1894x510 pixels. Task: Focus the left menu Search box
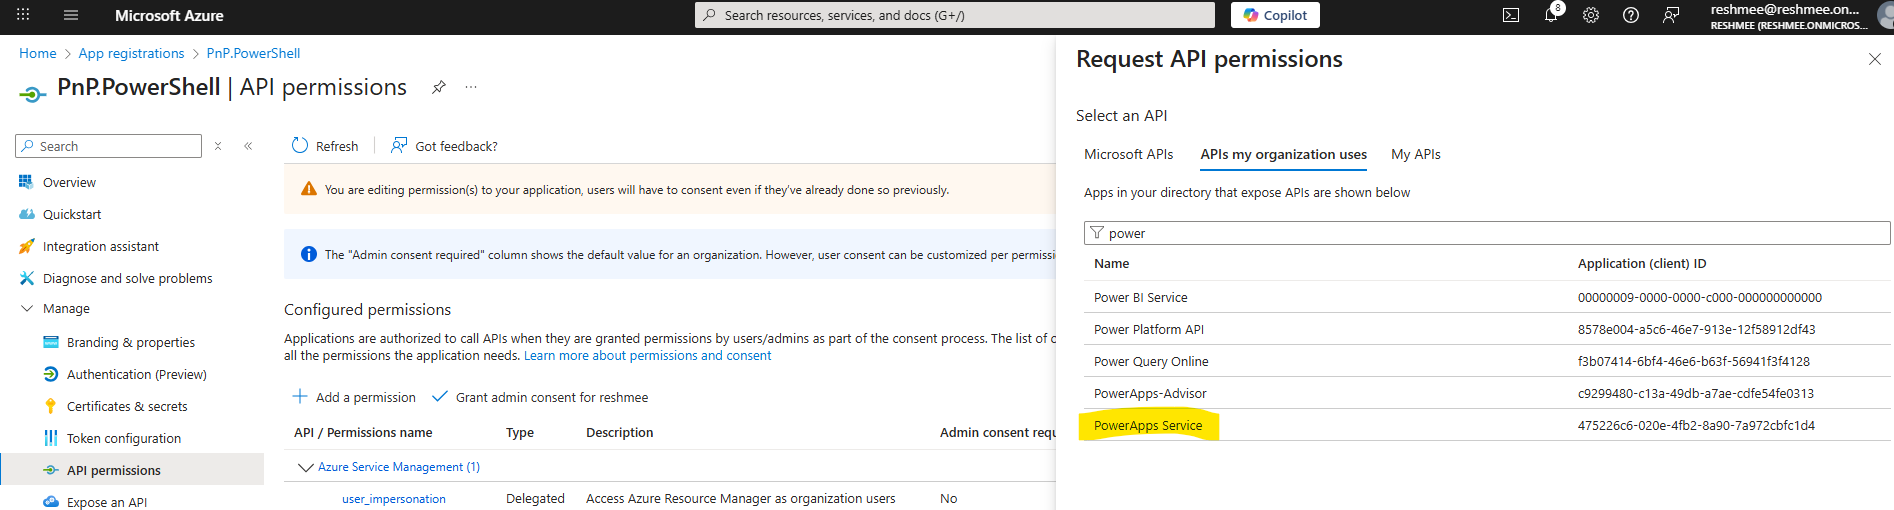tap(108, 146)
